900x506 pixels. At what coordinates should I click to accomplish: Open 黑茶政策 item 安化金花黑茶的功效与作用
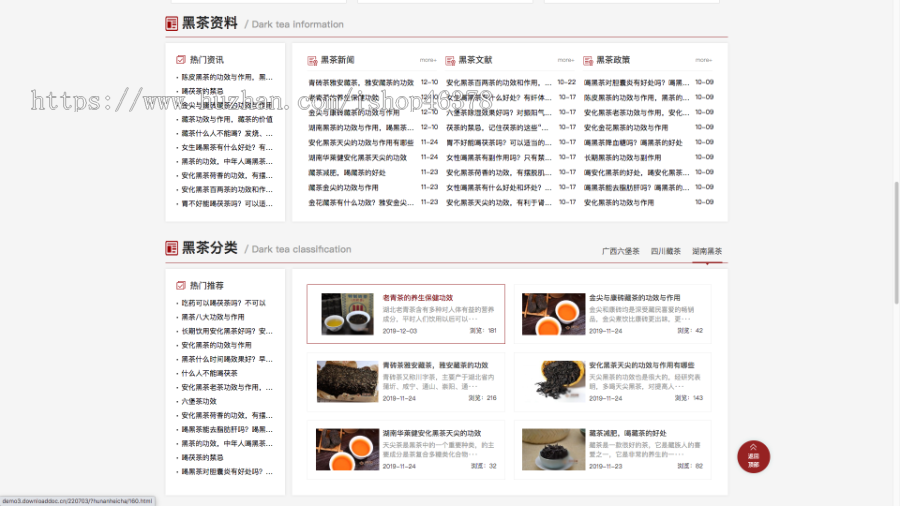pyautogui.click(x=626, y=127)
